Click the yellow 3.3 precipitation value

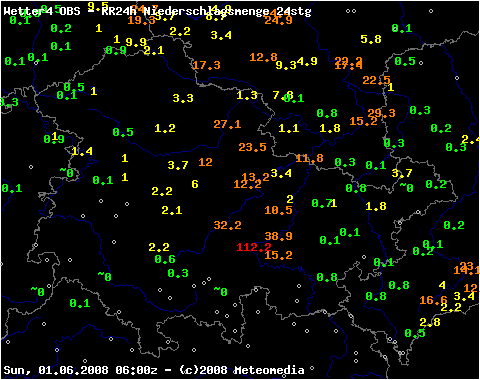tap(183, 98)
